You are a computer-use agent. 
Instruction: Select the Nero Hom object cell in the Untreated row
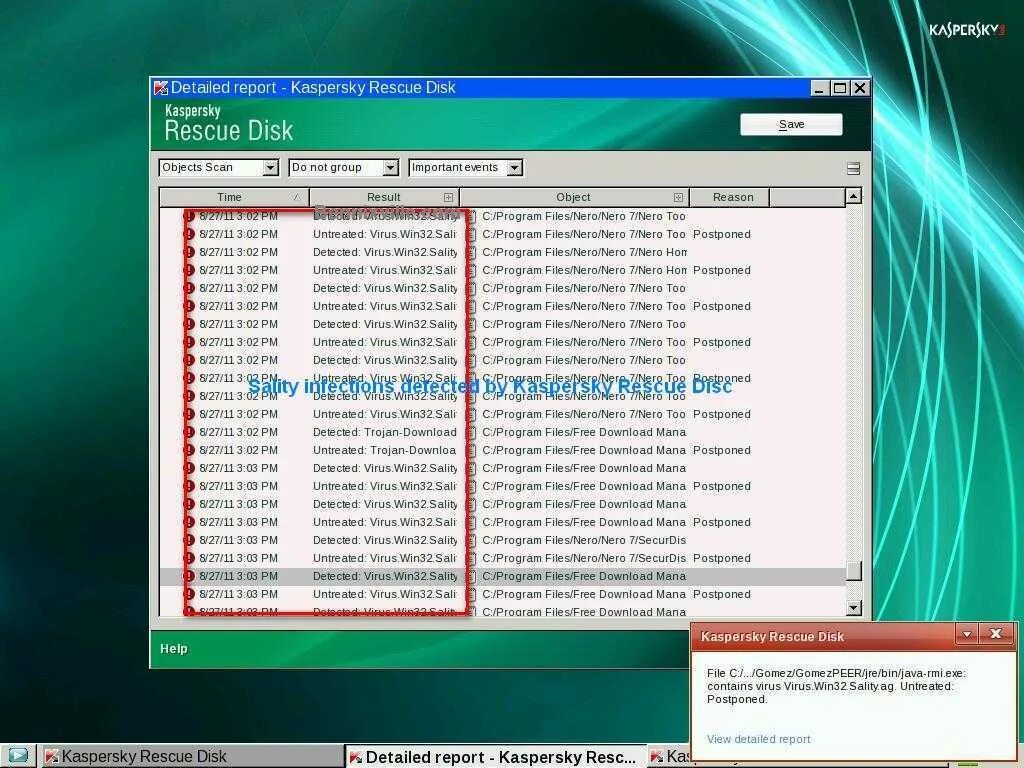(584, 270)
